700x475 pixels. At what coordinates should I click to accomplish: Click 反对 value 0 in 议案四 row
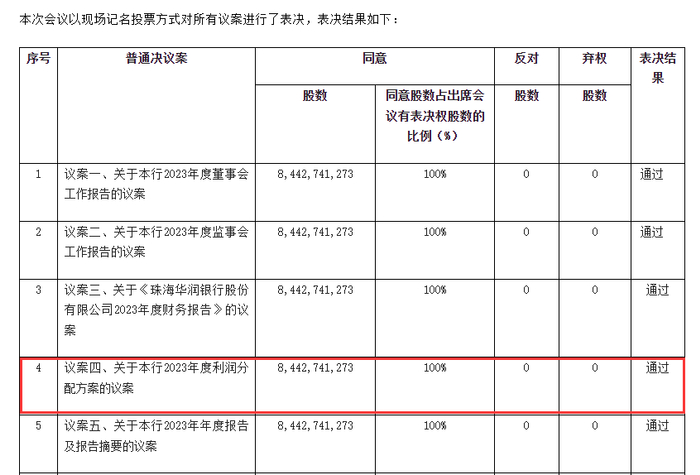(526, 368)
